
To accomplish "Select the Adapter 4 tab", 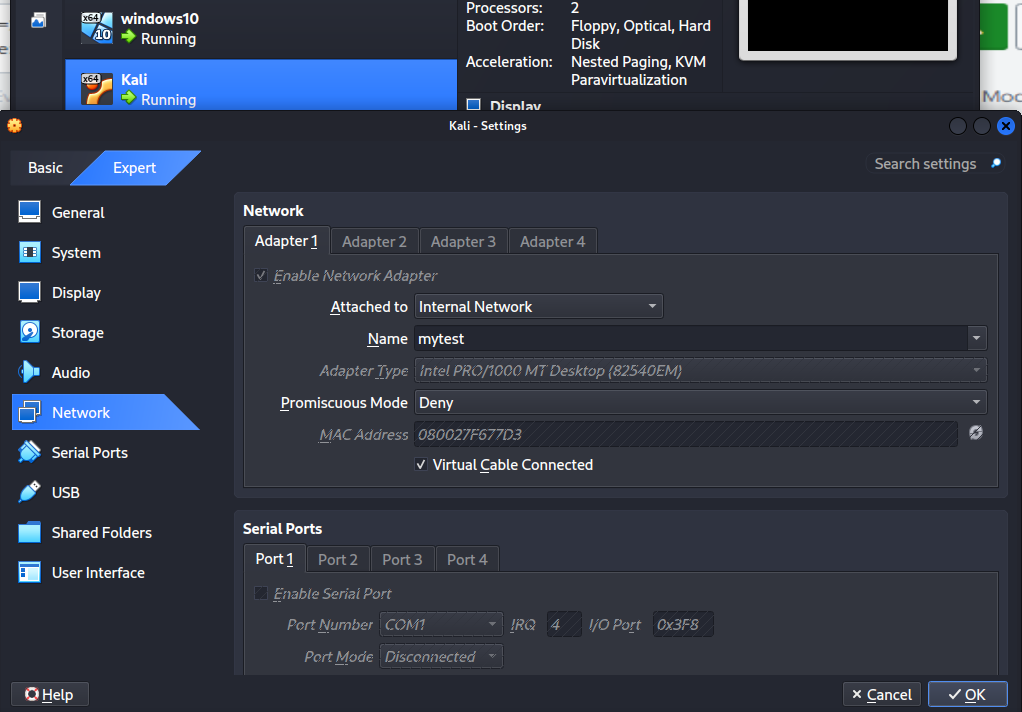I will [x=552, y=241].
